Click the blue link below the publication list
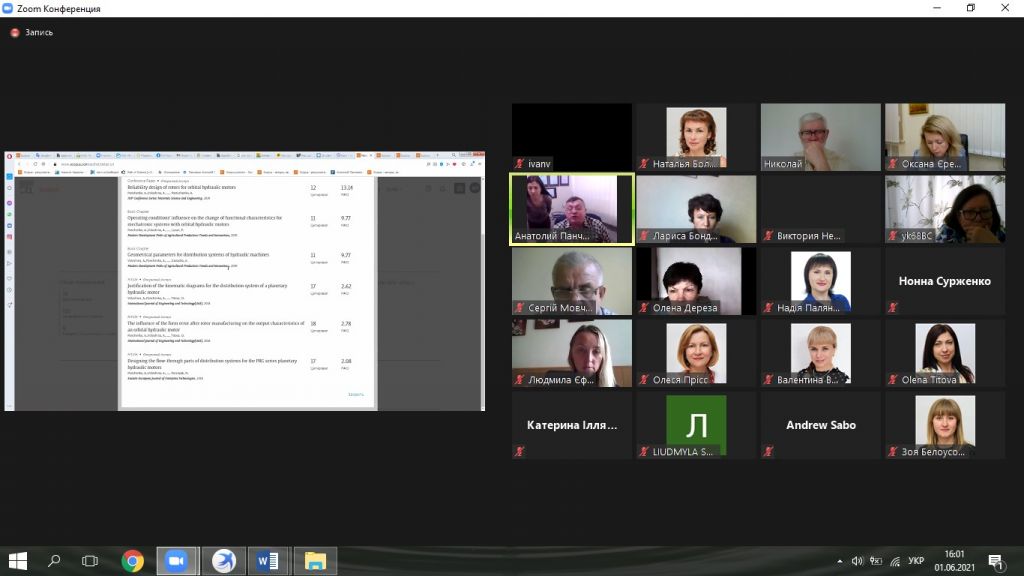Image resolution: width=1024 pixels, height=576 pixels. tap(356, 394)
